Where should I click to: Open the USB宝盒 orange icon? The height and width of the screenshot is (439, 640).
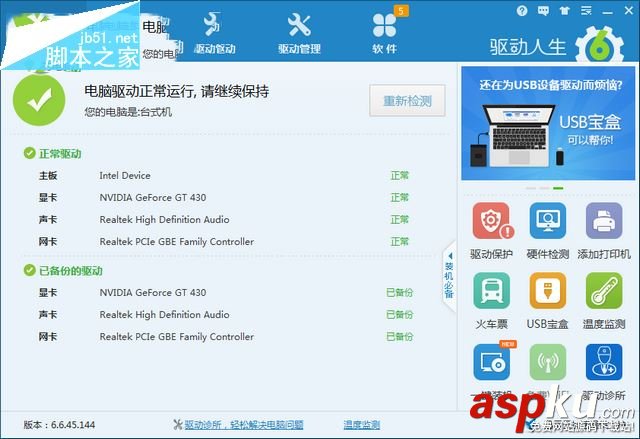(x=548, y=290)
